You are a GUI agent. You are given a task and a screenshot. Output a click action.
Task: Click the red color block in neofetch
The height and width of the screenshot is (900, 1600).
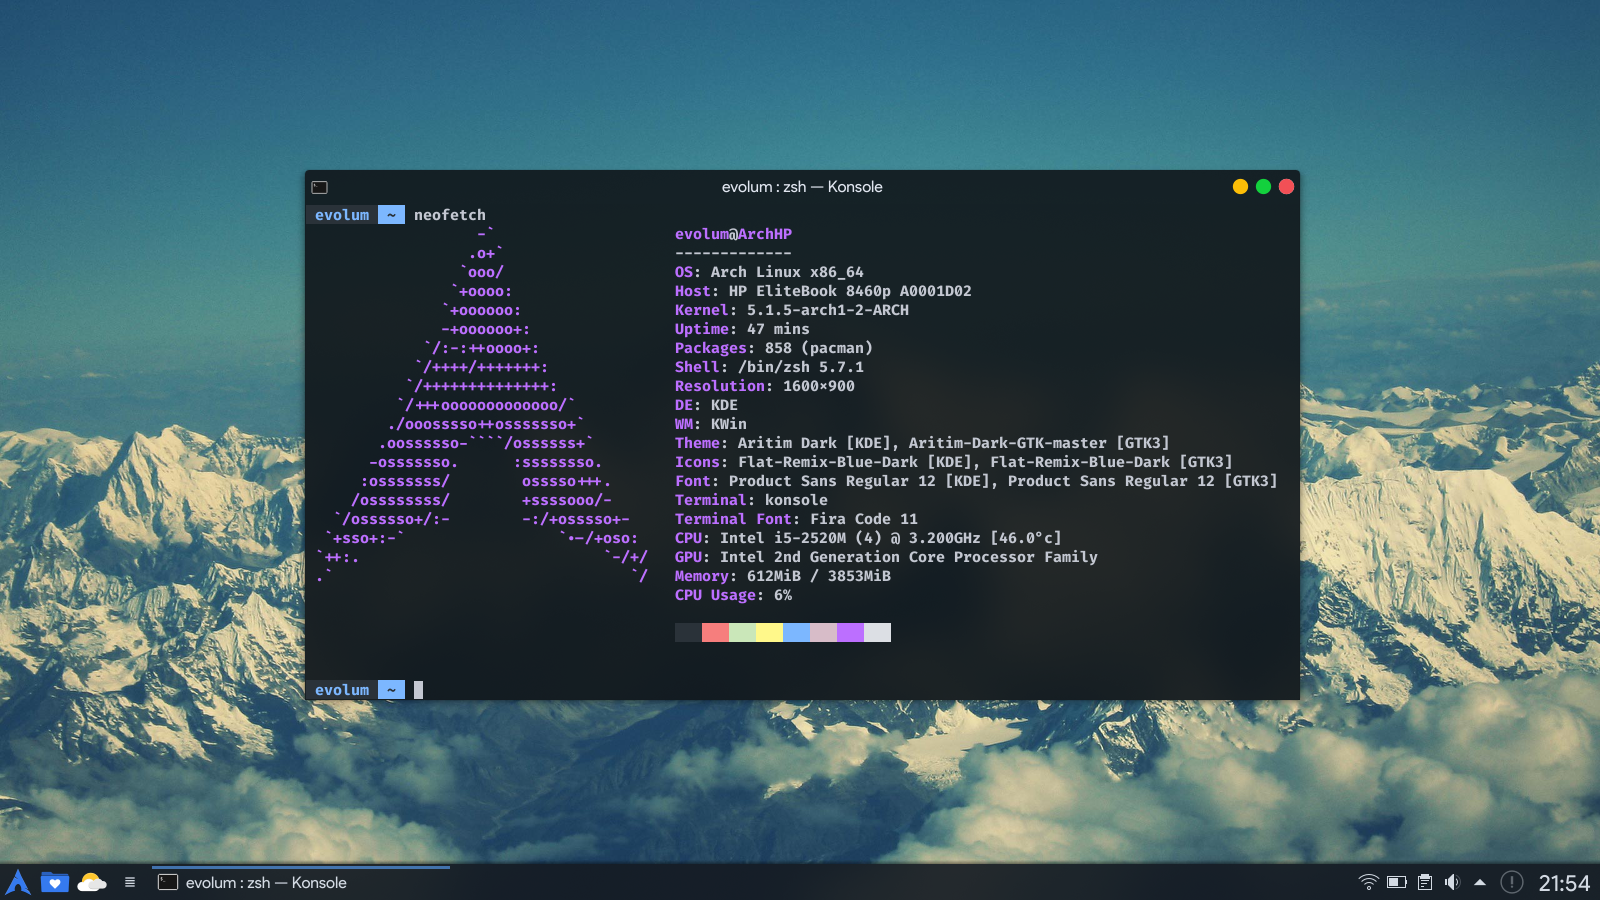point(715,632)
